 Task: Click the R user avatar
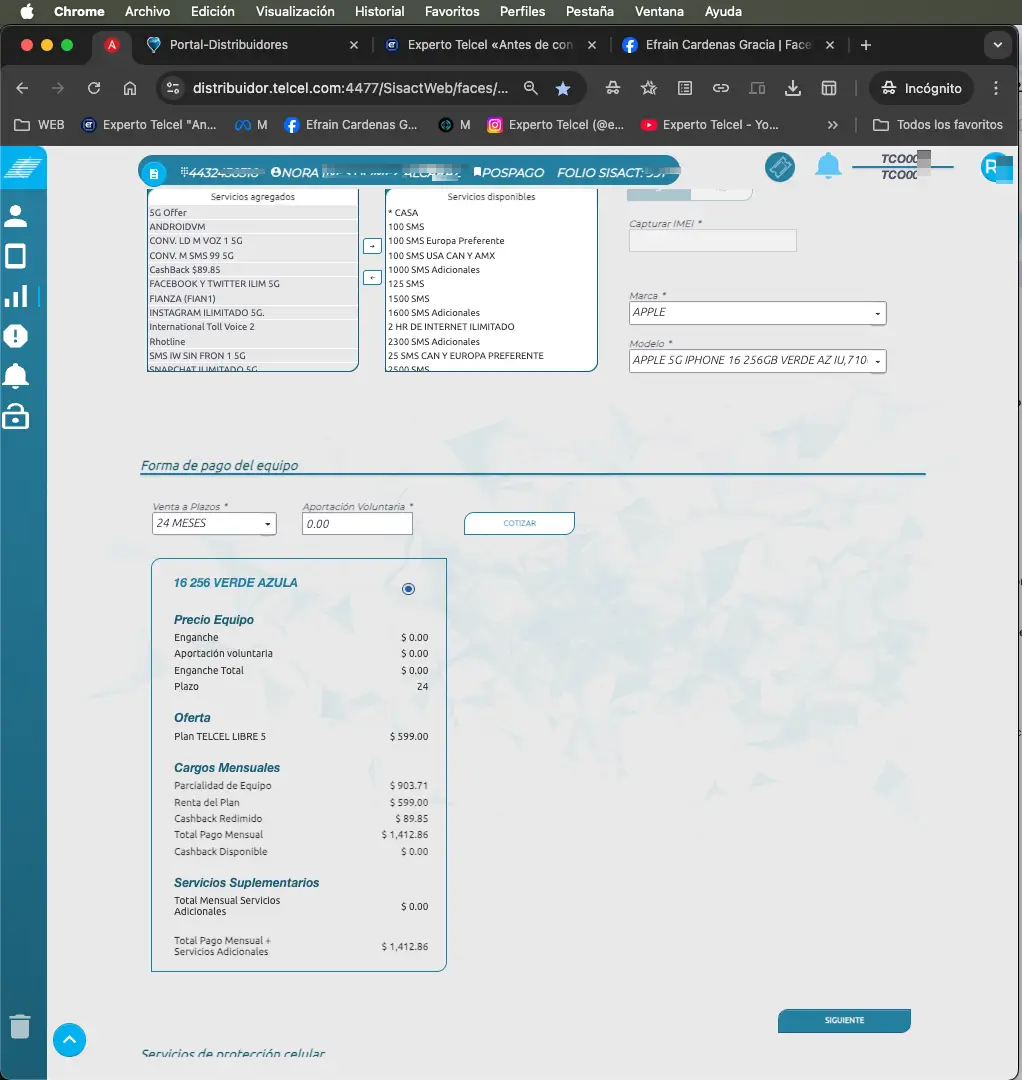(994, 167)
